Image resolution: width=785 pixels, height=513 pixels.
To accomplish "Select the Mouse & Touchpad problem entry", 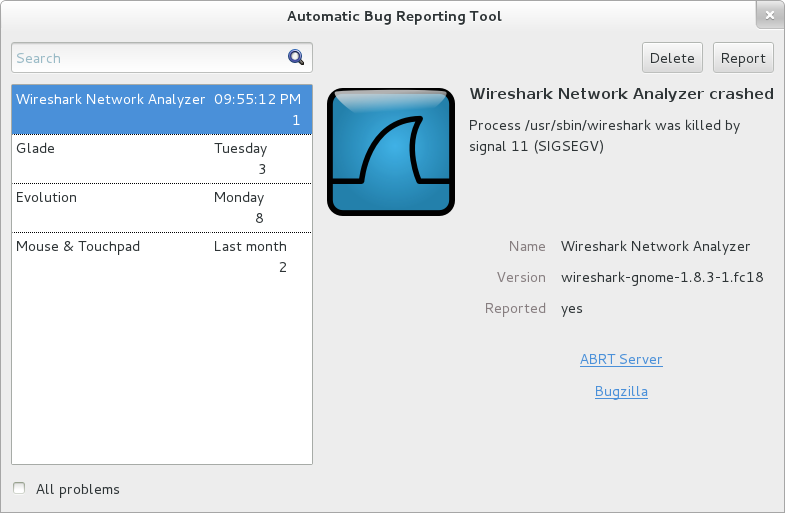I will (x=162, y=257).
